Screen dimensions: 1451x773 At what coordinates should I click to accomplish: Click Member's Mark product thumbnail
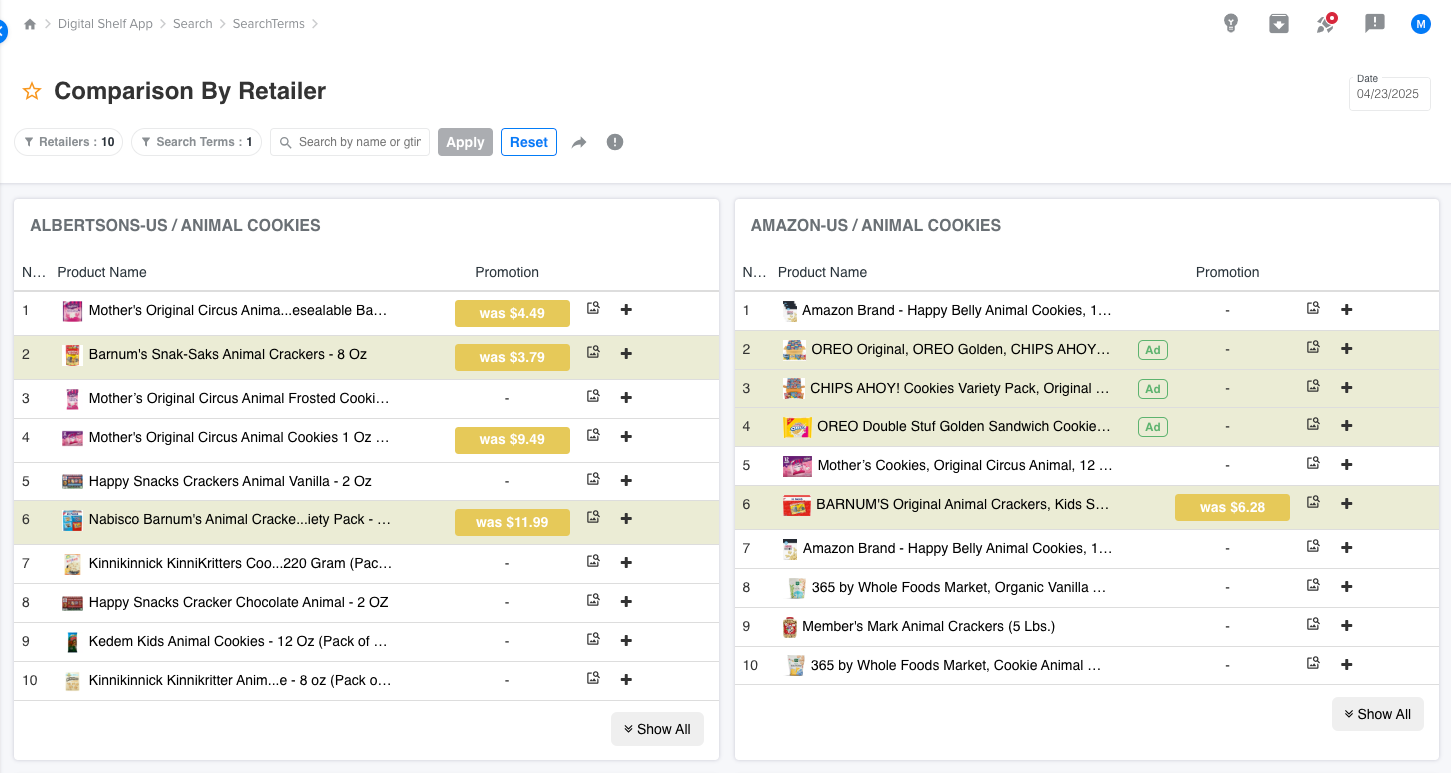pos(790,627)
